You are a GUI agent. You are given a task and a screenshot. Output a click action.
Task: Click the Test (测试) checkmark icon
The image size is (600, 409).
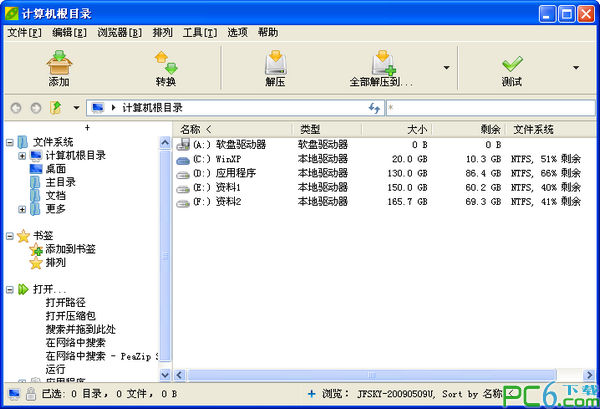pos(512,64)
